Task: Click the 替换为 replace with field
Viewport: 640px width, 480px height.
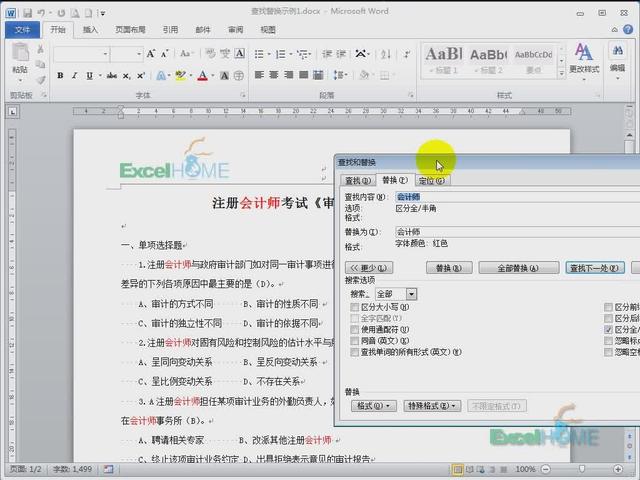Action: 518,232
